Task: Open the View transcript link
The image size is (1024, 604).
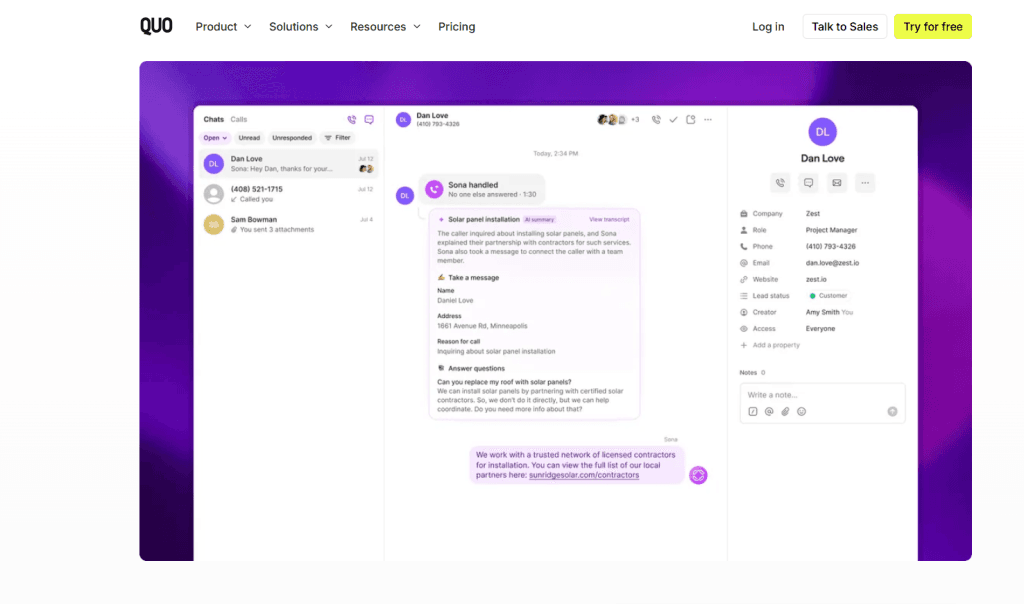Action: coord(609,219)
